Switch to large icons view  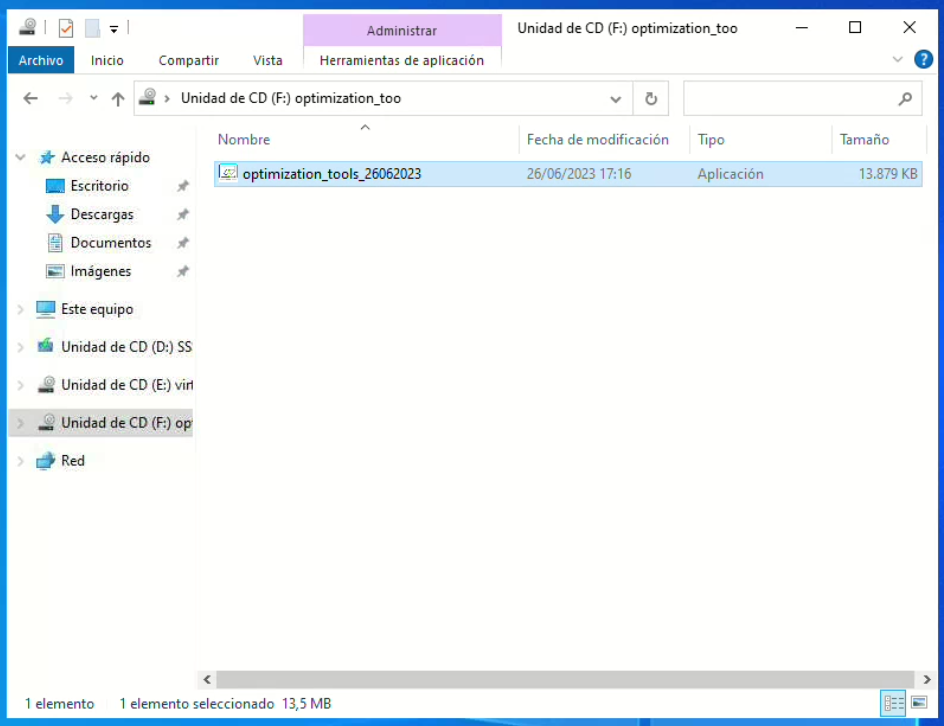click(x=919, y=703)
